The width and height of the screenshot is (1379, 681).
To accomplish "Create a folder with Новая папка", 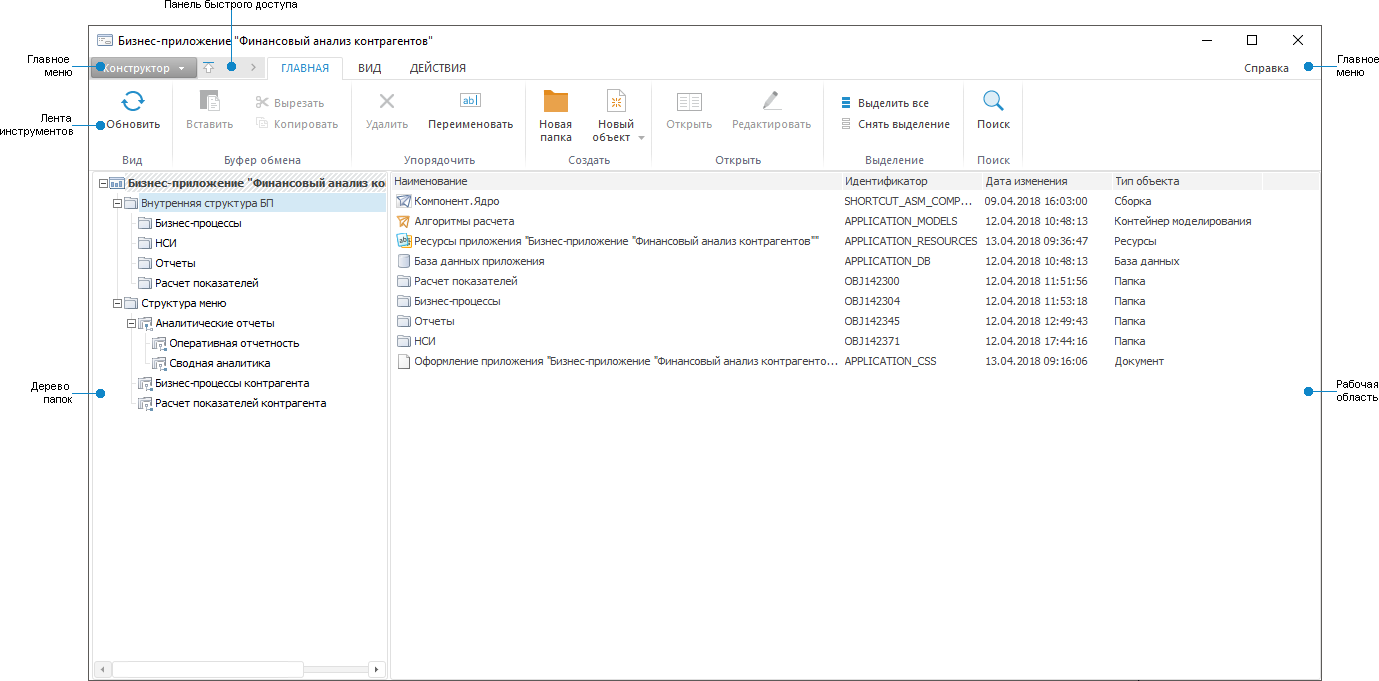I will tap(556, 115).
